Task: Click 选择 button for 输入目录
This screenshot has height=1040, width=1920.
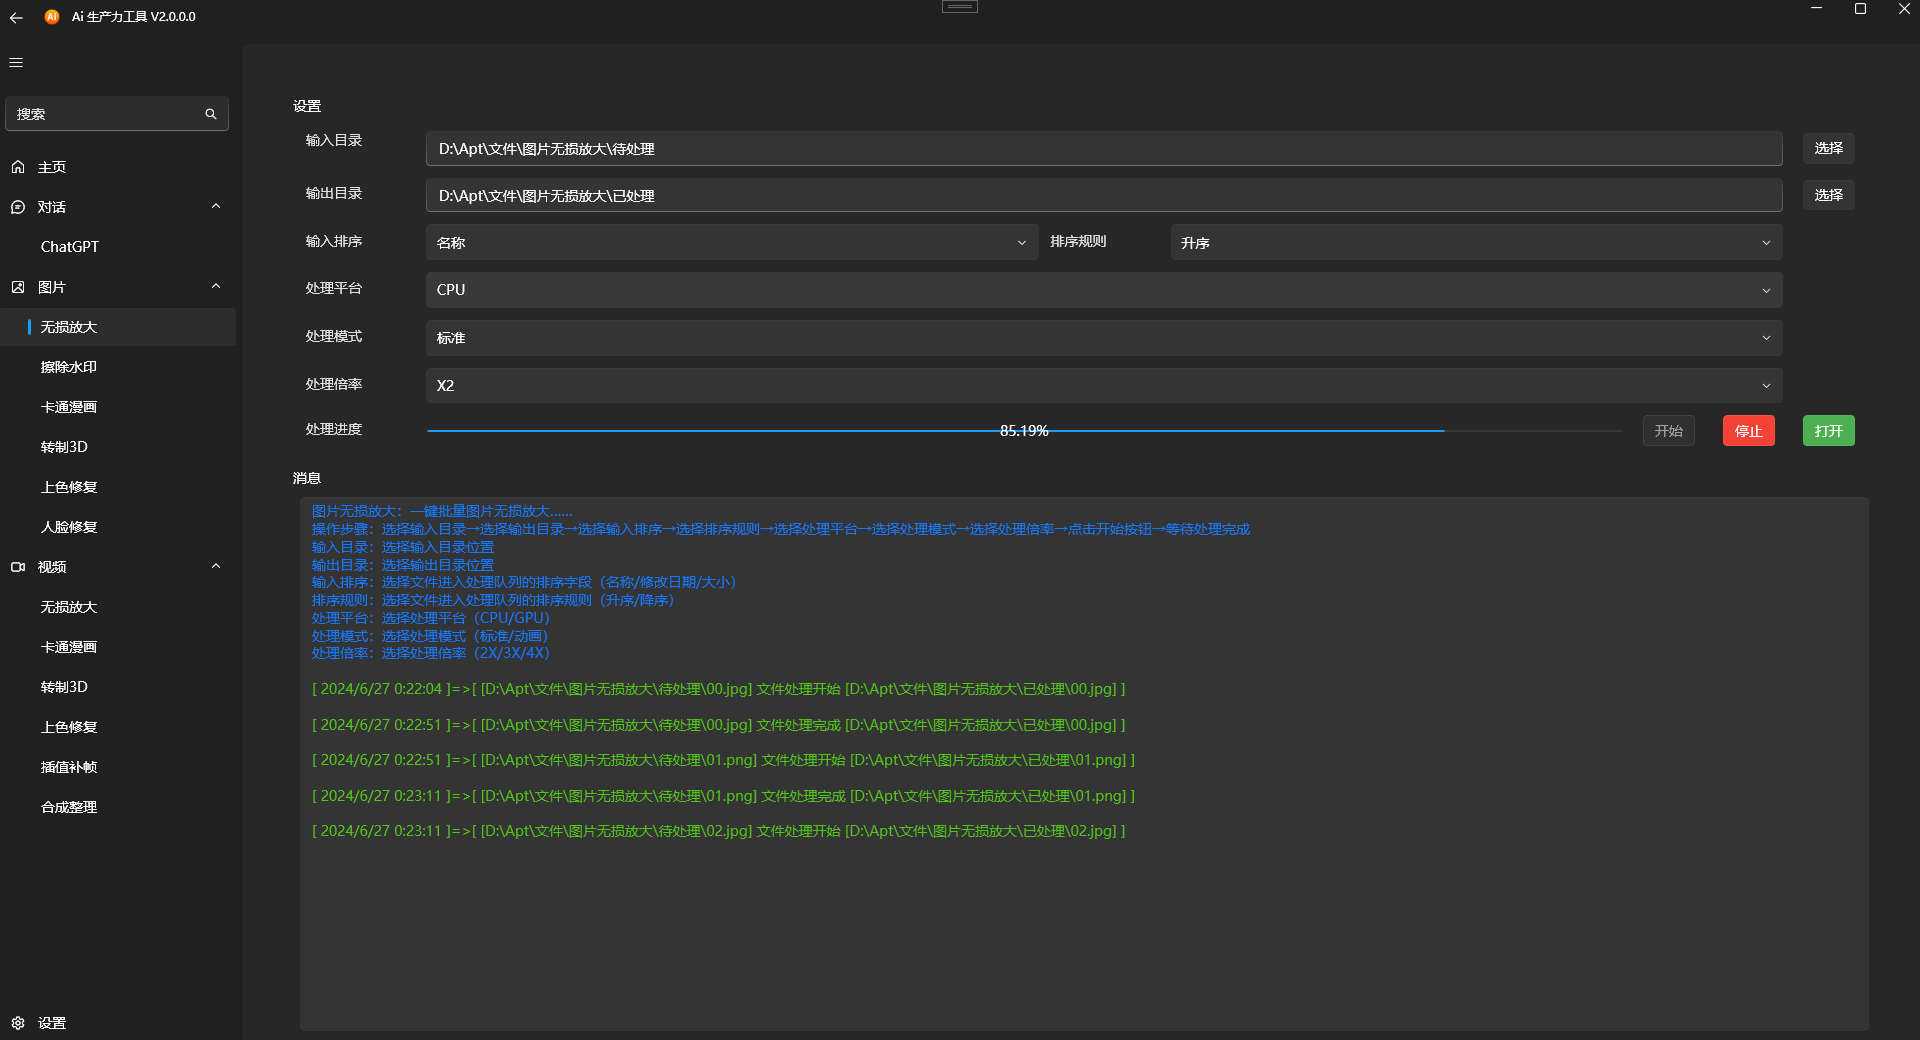Action: 1828,148
